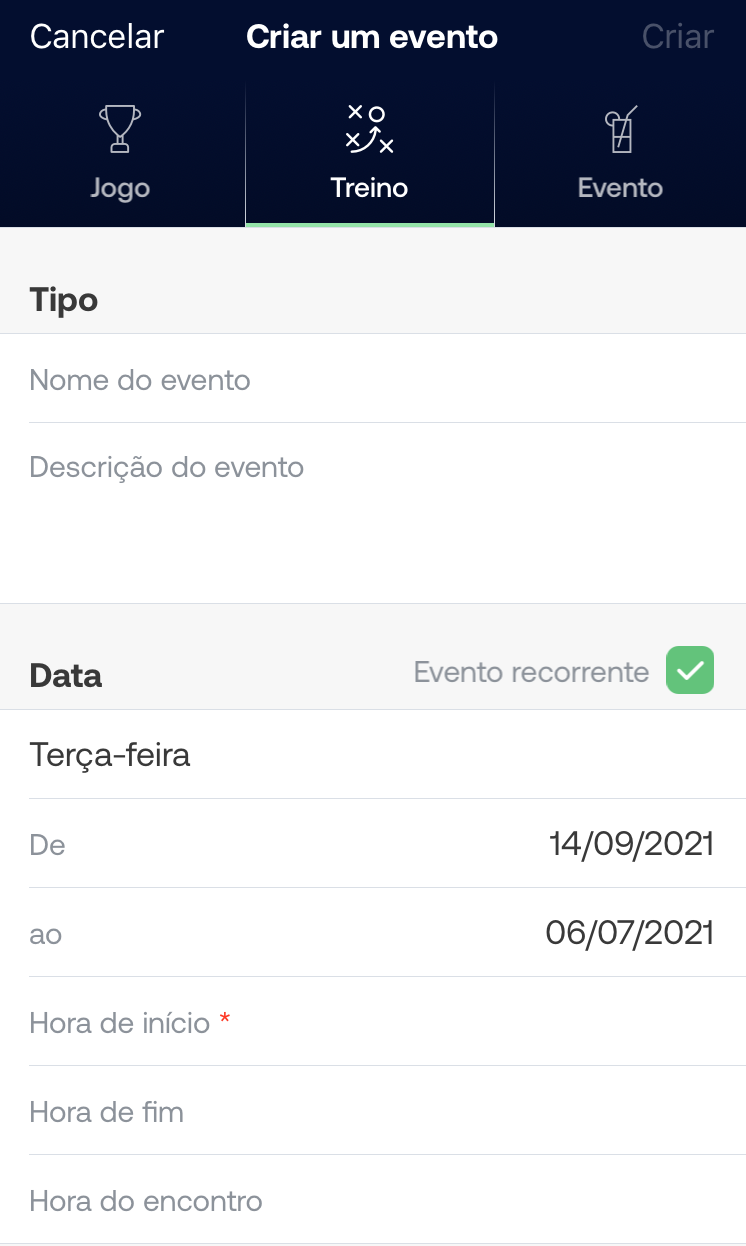Screen dimensions: 746x1246
Task: Choose the Hora de fim time
Action: [x=372, y=1112]
